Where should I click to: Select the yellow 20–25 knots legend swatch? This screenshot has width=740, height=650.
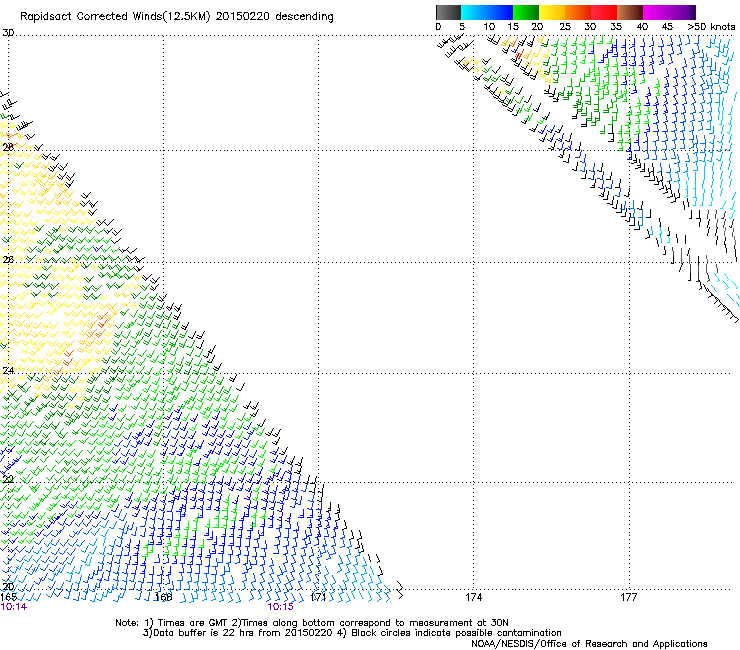tap(552, 12)
